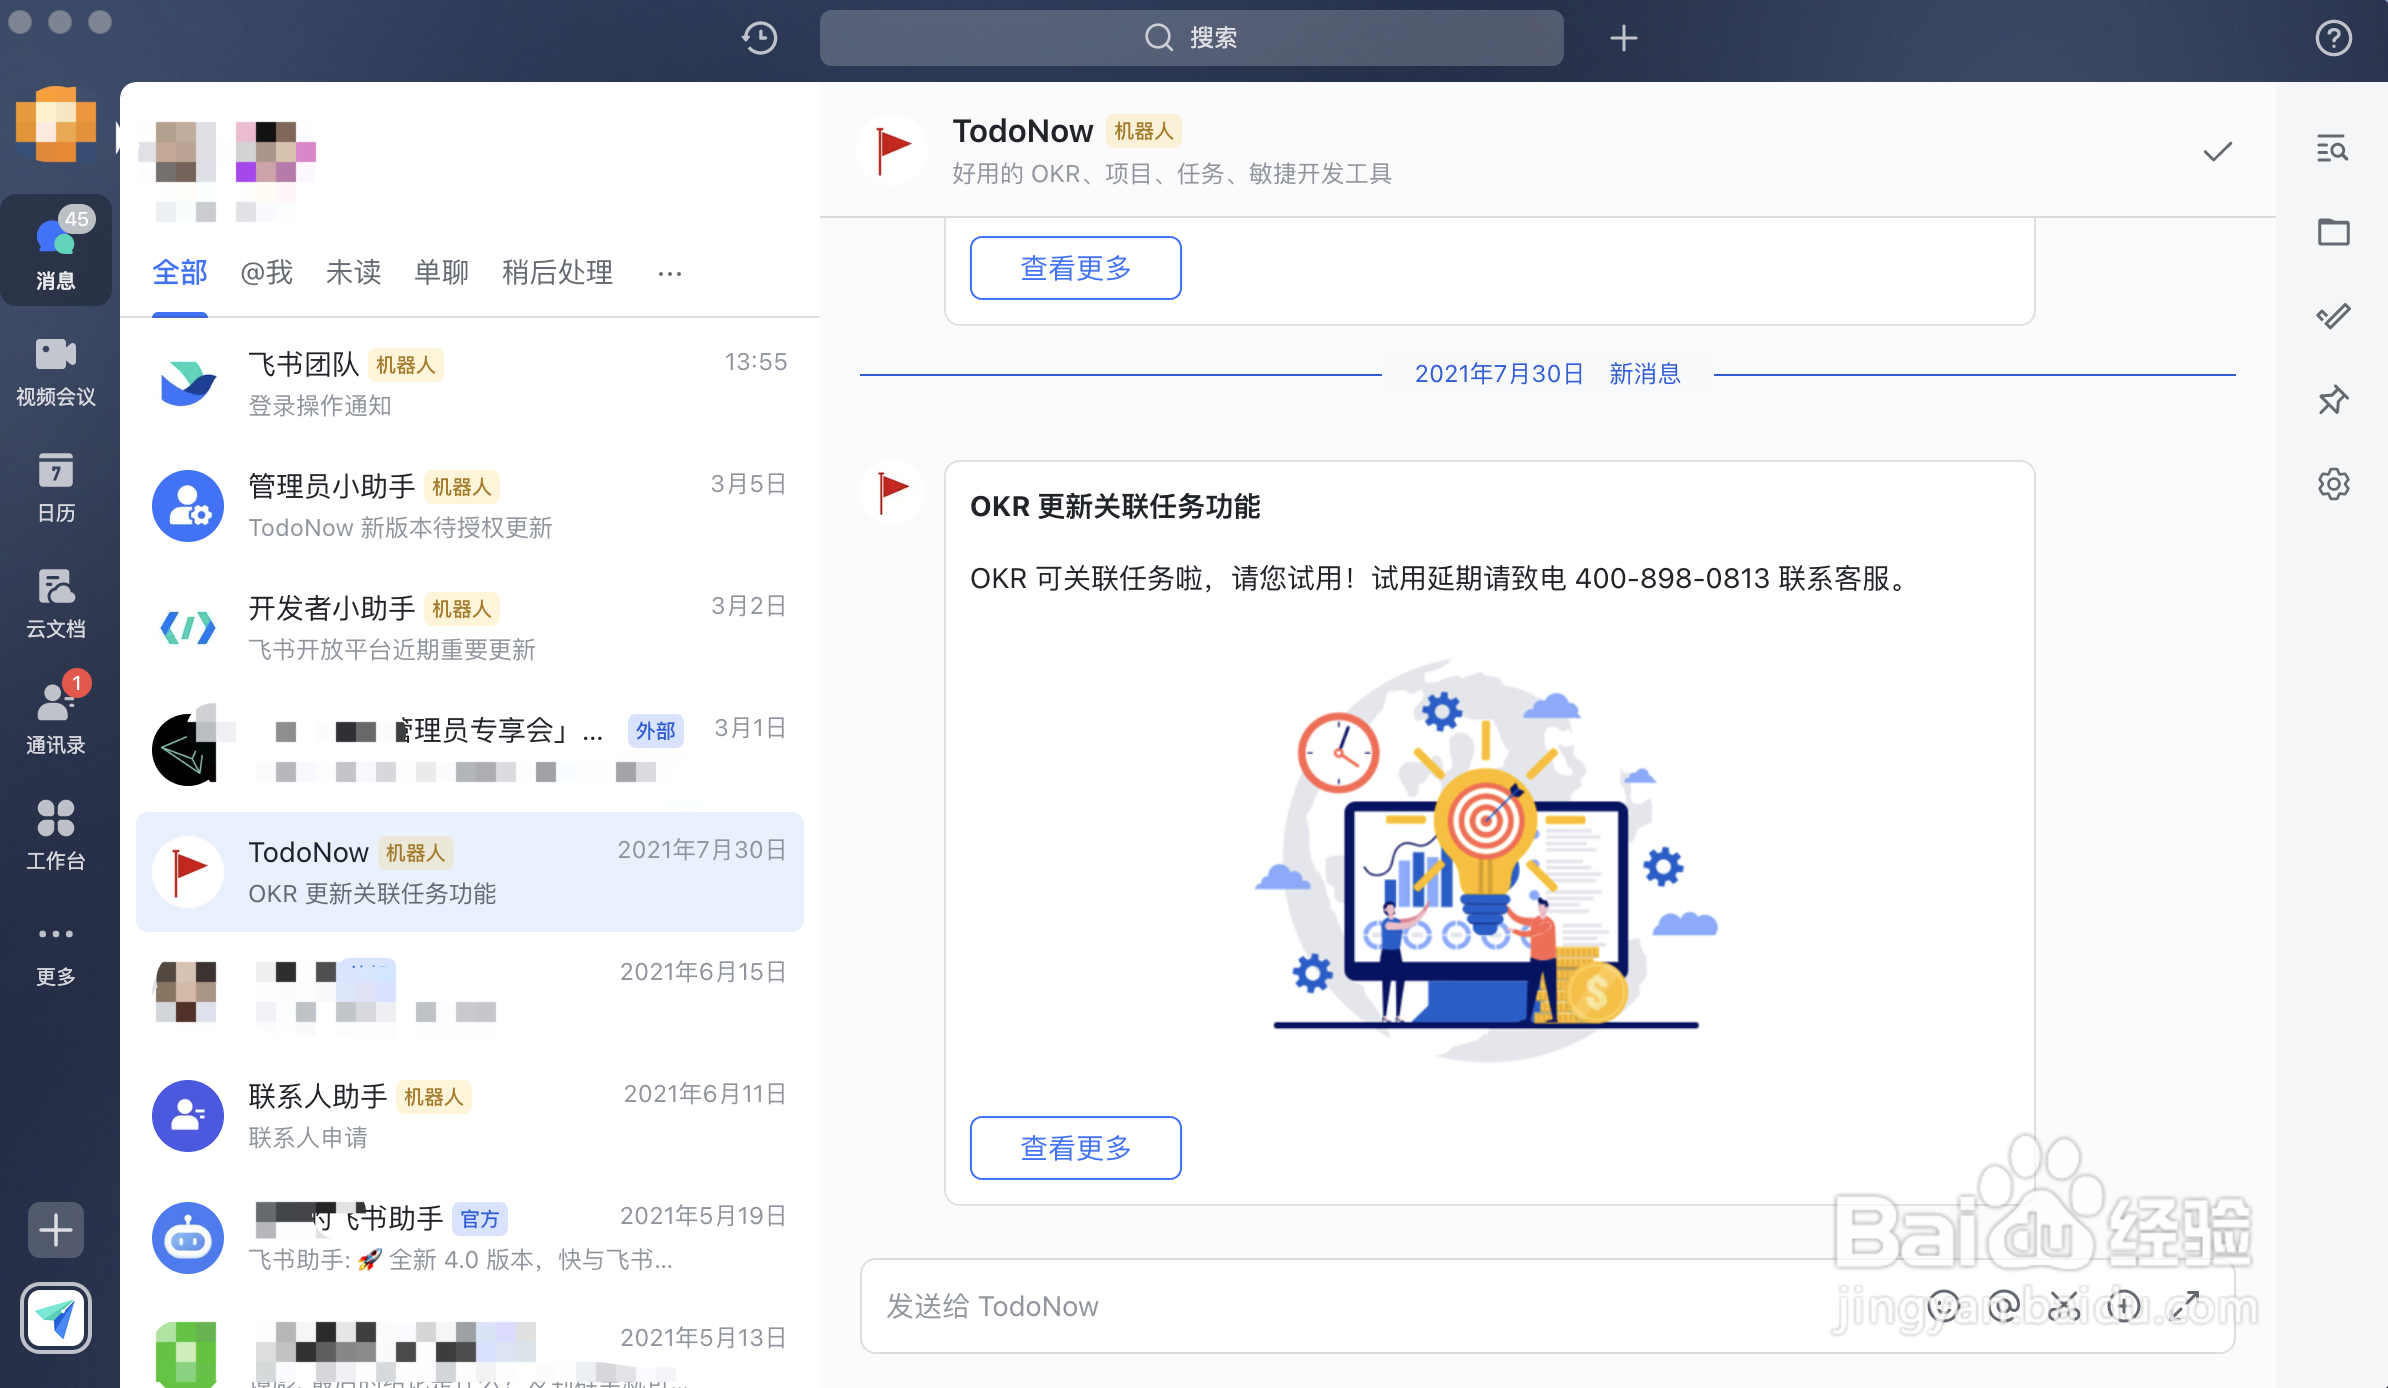Viewport: 2388px width, 1388px height.
Task: Click 查看更多 under the OKR message
Action: coord(1075,1148)
